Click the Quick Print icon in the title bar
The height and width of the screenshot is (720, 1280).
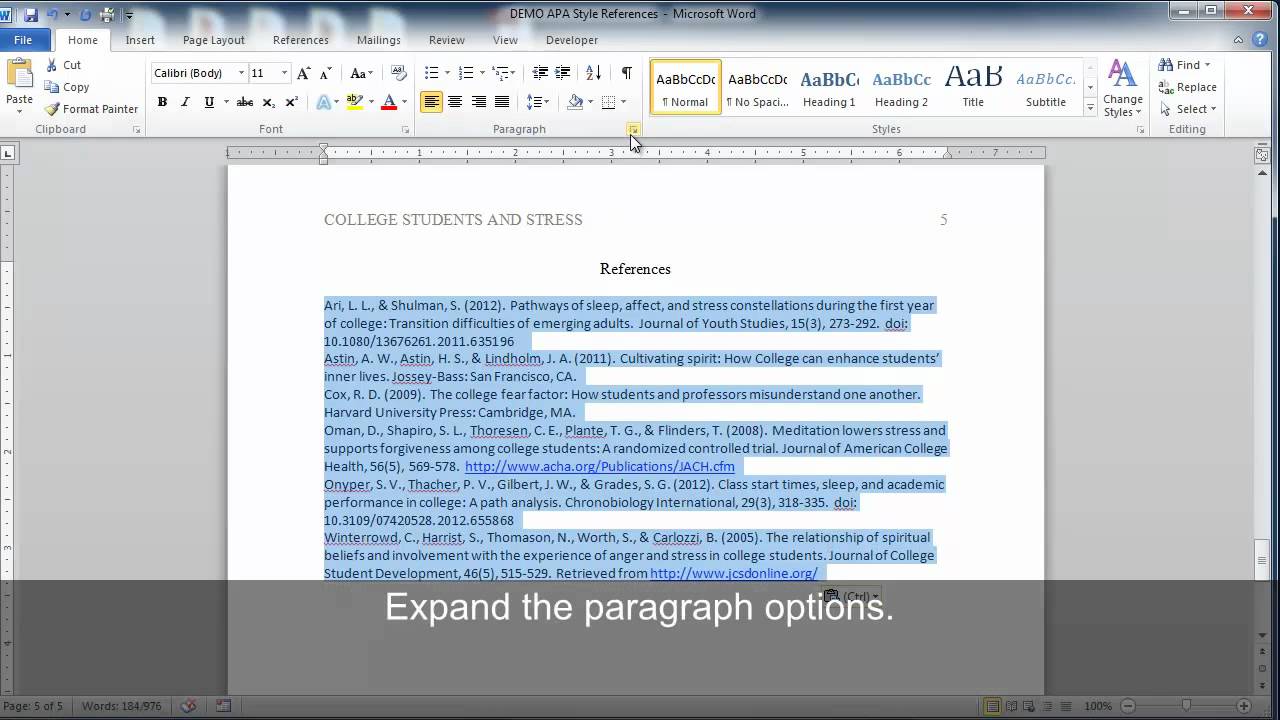coord(107,15)
